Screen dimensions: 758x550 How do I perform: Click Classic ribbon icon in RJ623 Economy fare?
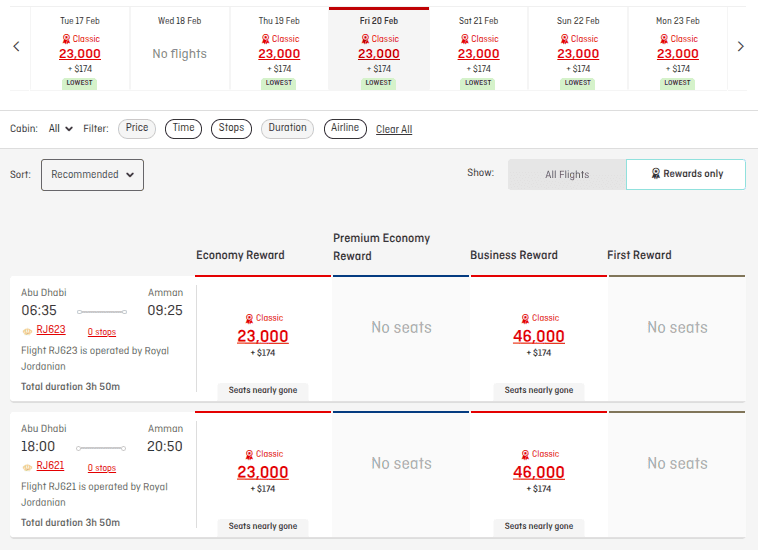pyautogui.click(x=249, y=318)
